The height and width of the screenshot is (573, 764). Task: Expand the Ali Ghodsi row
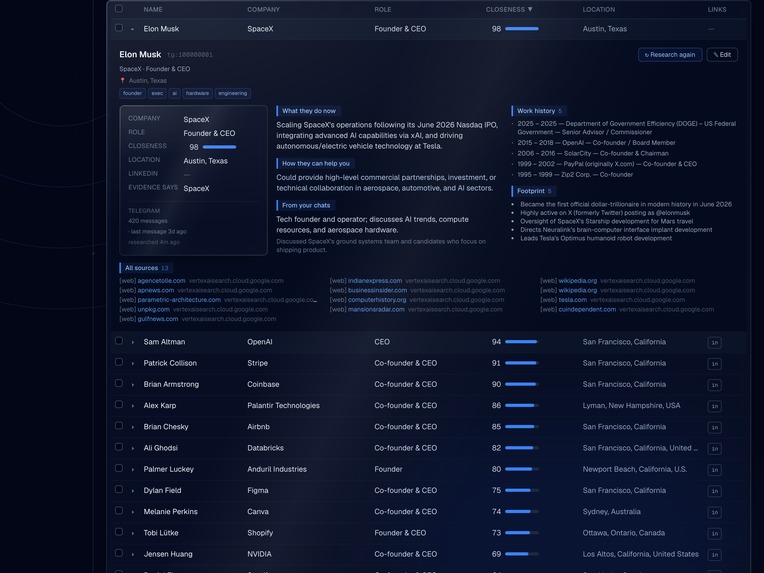tap(133, 448)
